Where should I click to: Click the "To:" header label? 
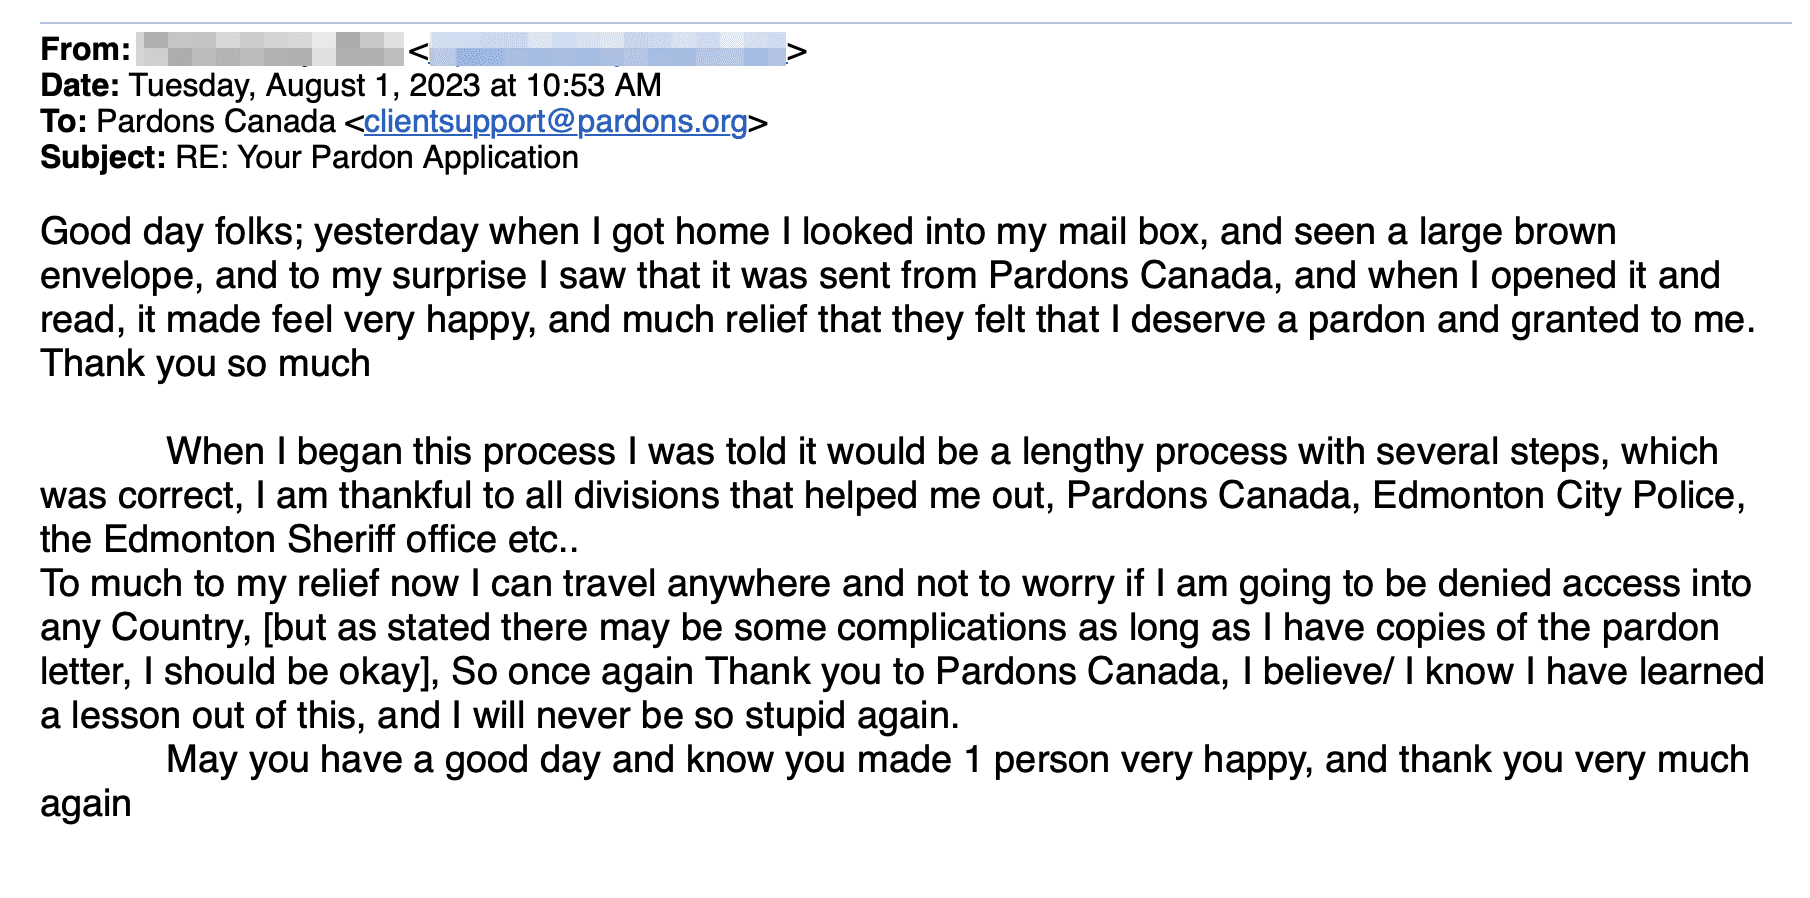point(64,122)
